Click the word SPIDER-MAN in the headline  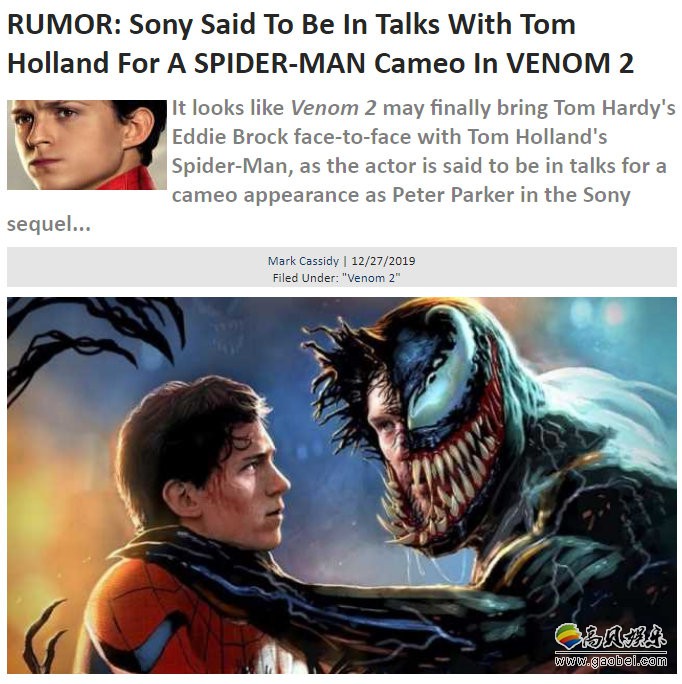[x=279, y=63]
